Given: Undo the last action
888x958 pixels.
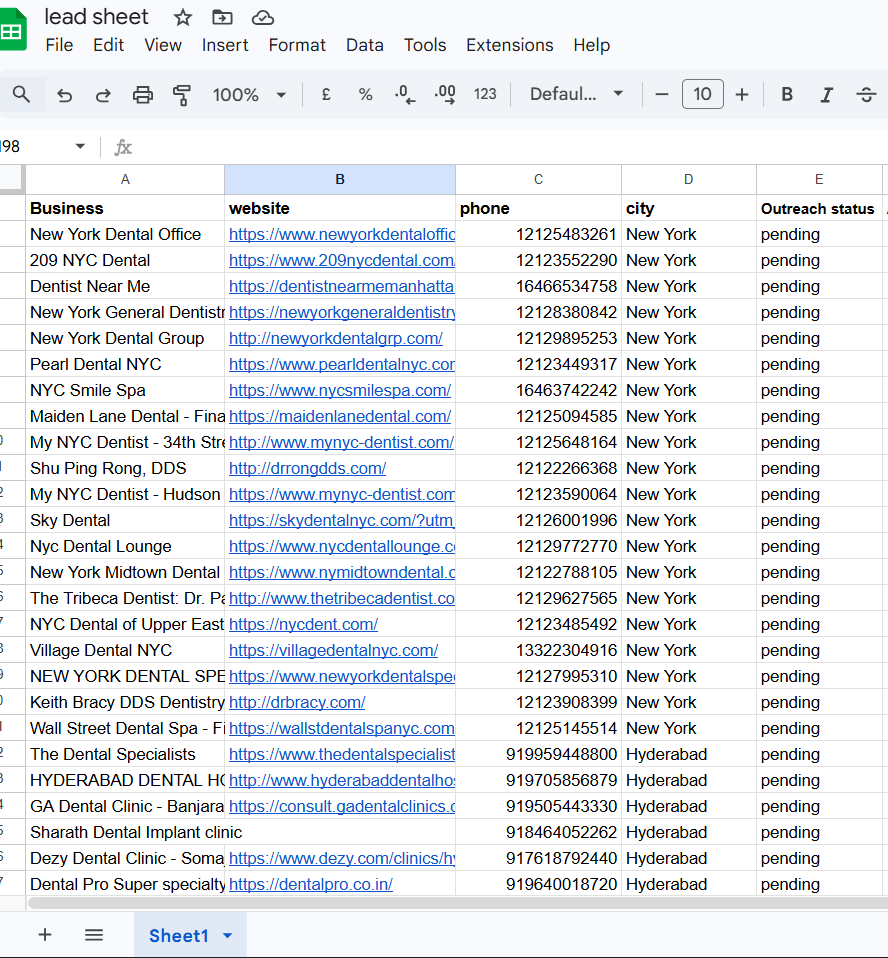Looking at the screenshot, I should (64, 94).
